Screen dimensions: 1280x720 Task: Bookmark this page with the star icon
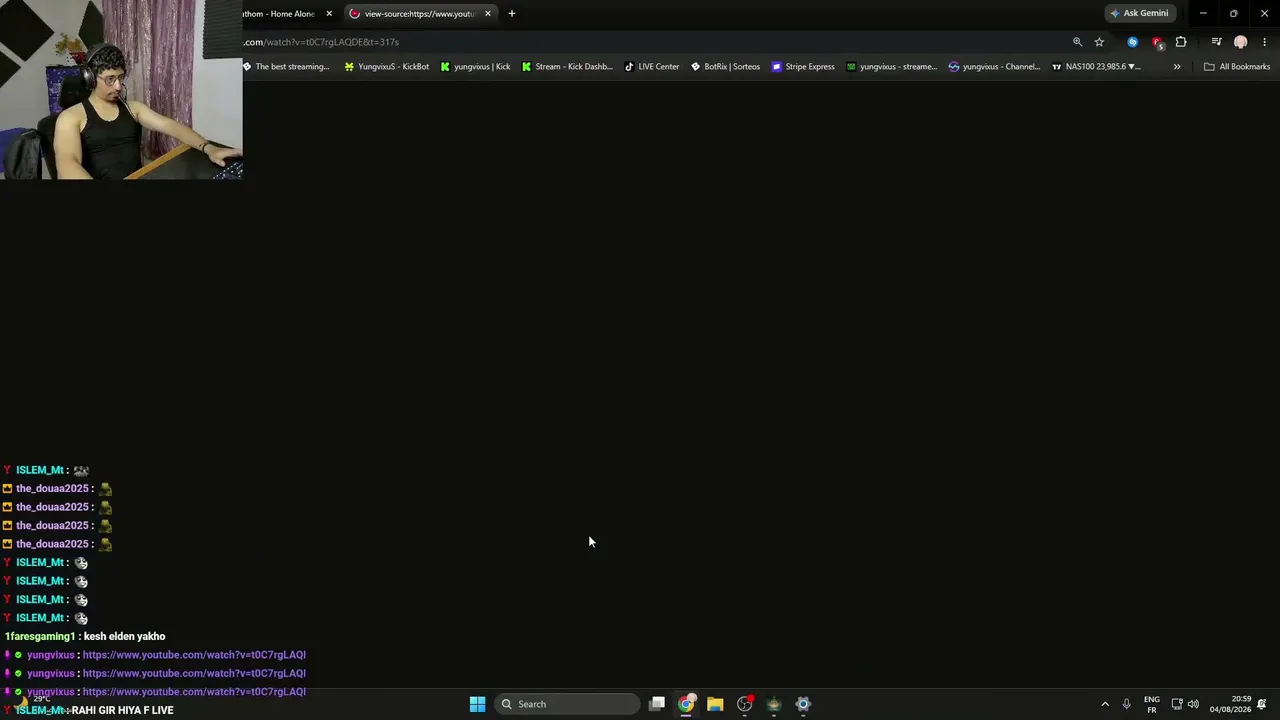1099,42
